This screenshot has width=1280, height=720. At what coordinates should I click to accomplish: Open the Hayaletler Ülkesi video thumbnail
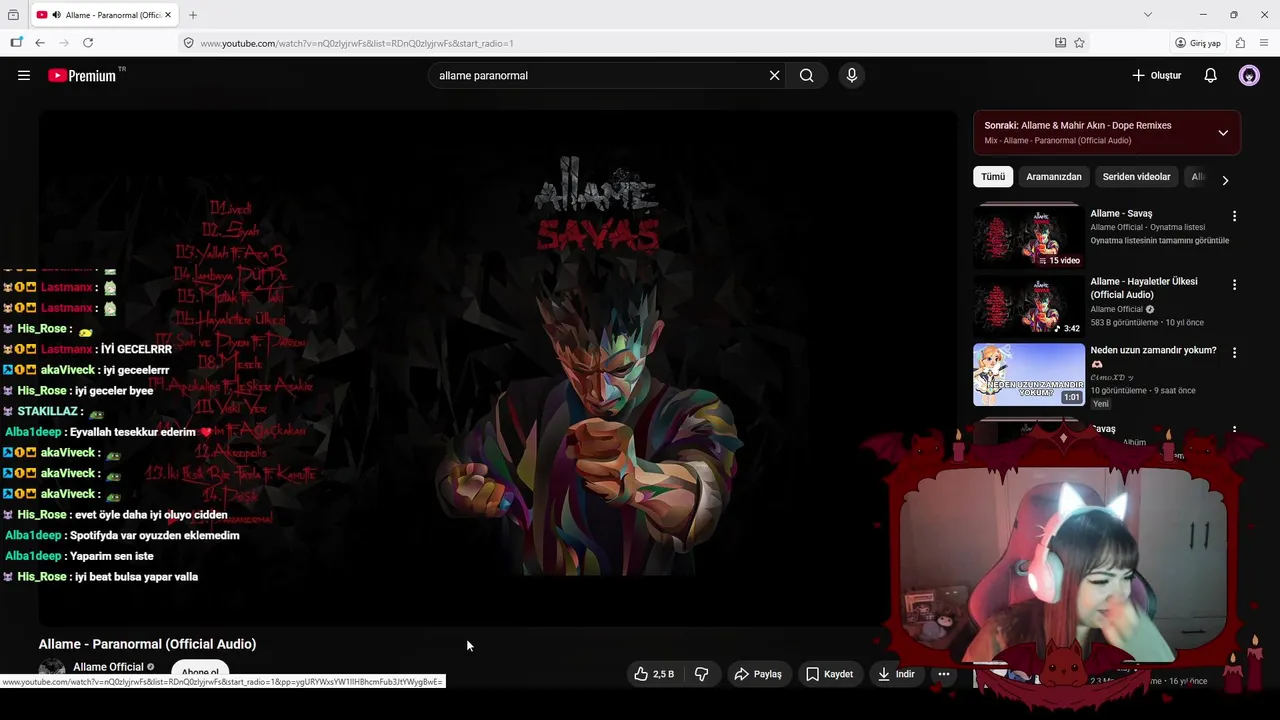1029,306
